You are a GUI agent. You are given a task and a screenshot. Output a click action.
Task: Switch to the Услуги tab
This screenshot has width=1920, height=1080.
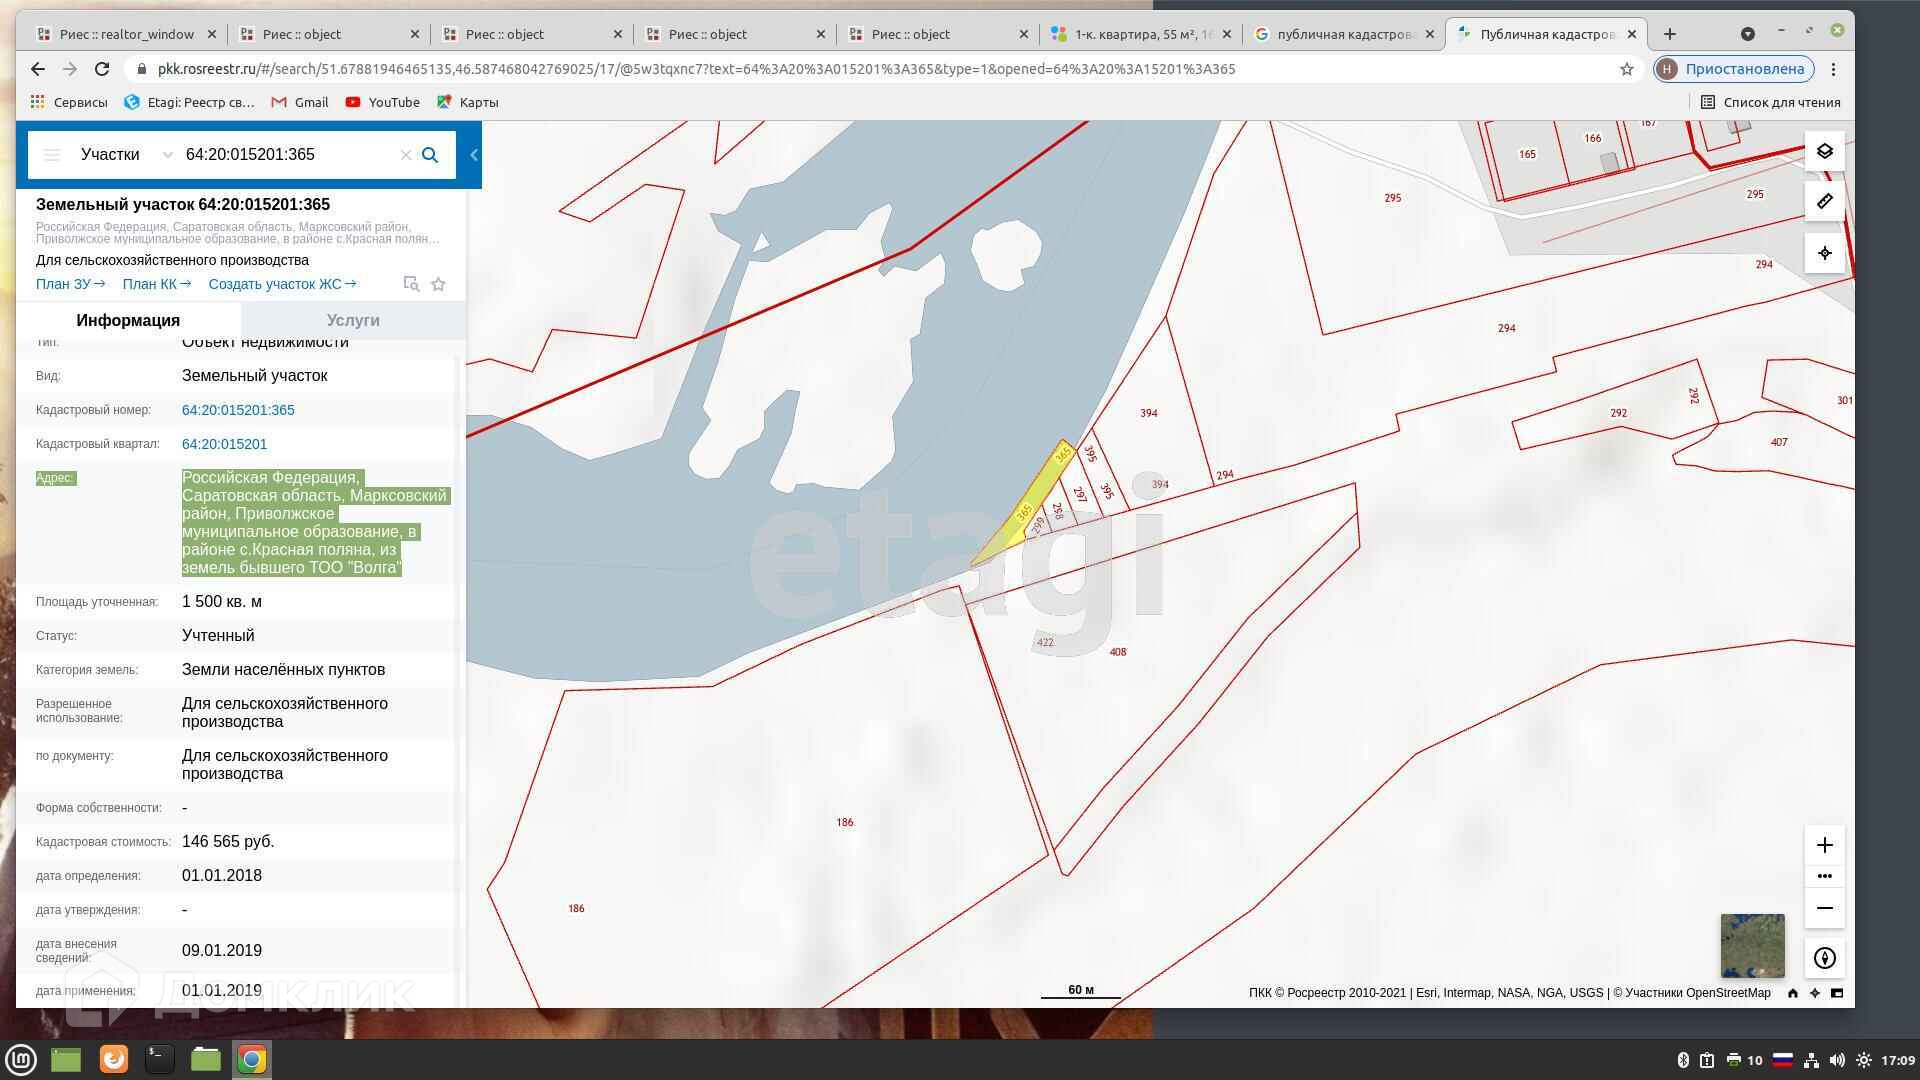tap(353, 321)
